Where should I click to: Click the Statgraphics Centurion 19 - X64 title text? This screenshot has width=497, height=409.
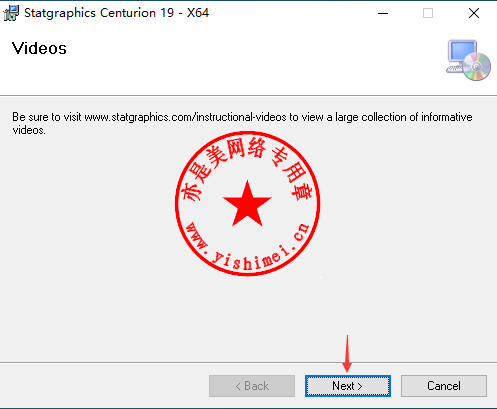click(x=117, y=13)
